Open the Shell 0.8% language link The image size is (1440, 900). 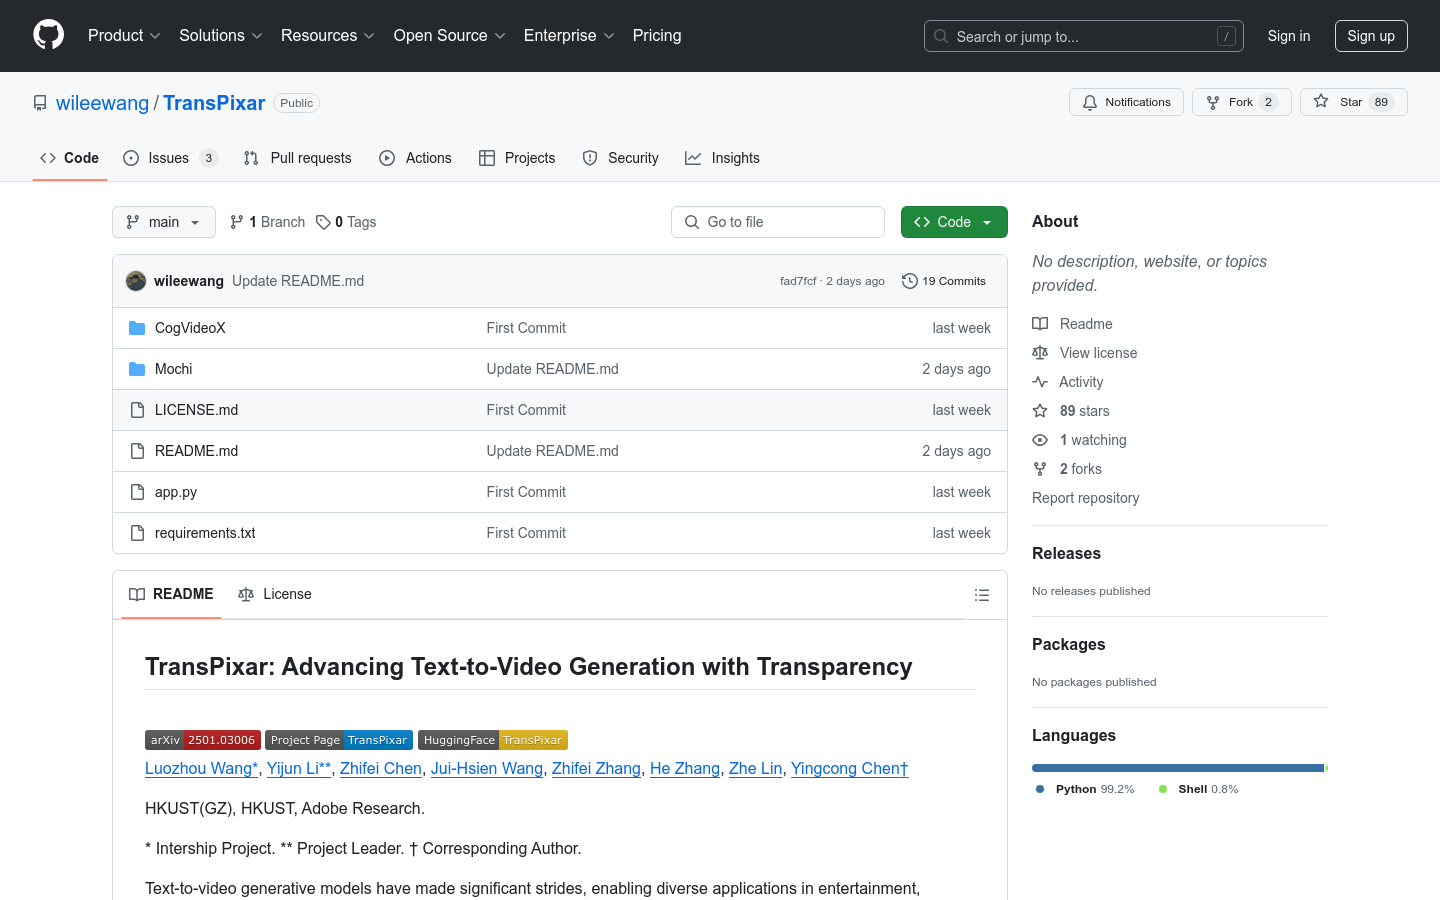(x=1198, y=789)
